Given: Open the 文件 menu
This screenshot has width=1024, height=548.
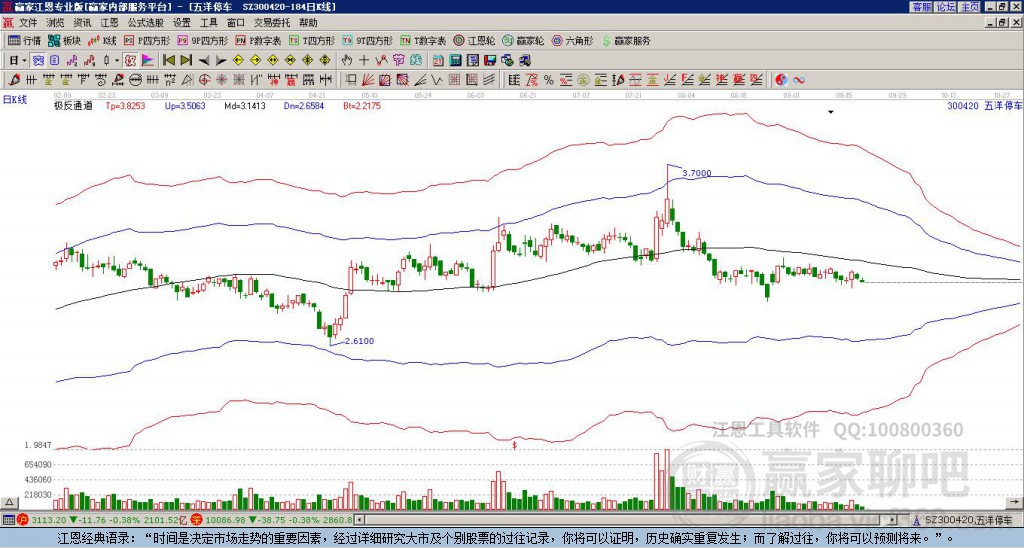Looking at the screenshot, I should (x=28, y=23).
